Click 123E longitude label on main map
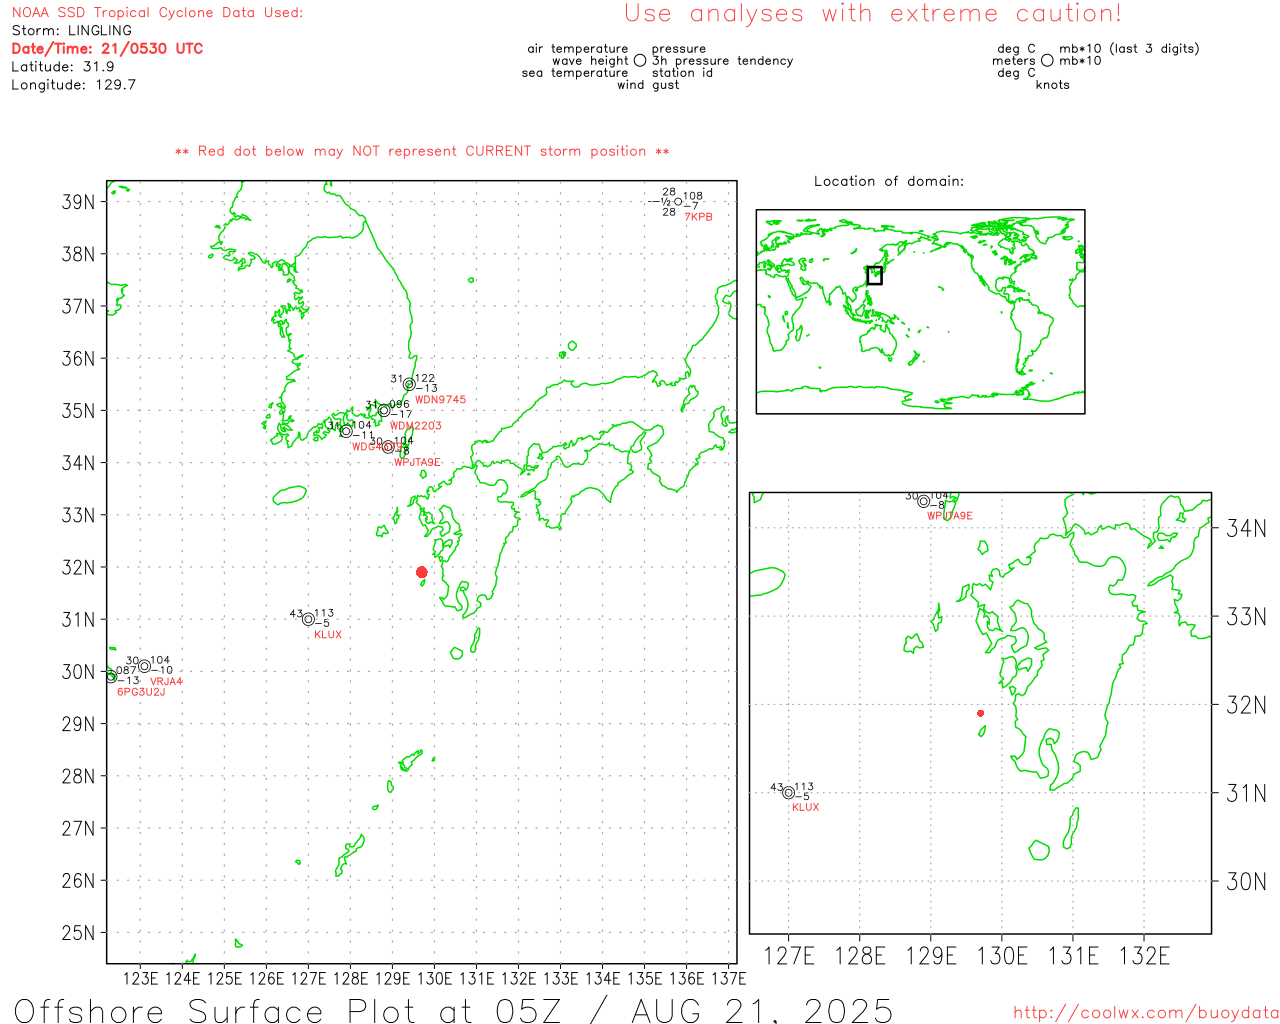The width and height of the screenshot is (1280, 1024). [140, 978]
